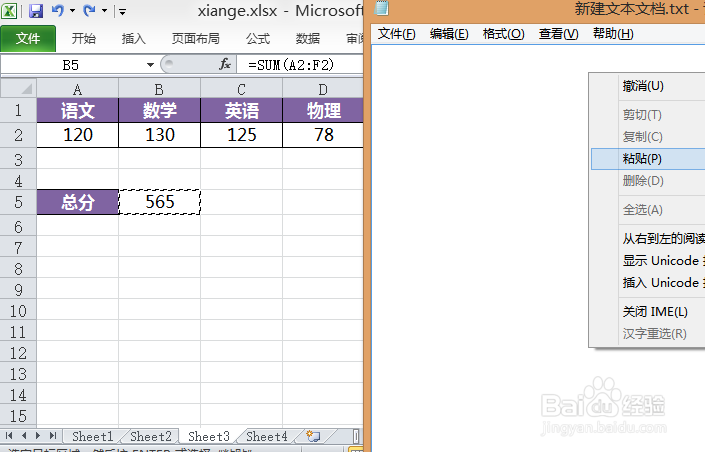Switch to the 插入 ribbon tab

click(134, 39)
